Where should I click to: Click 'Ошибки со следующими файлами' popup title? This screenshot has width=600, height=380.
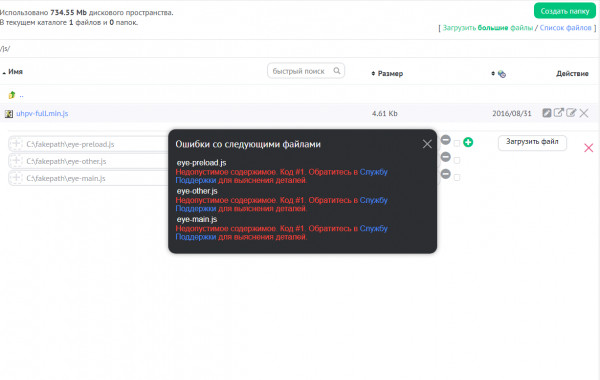click(x=248, y=144)
